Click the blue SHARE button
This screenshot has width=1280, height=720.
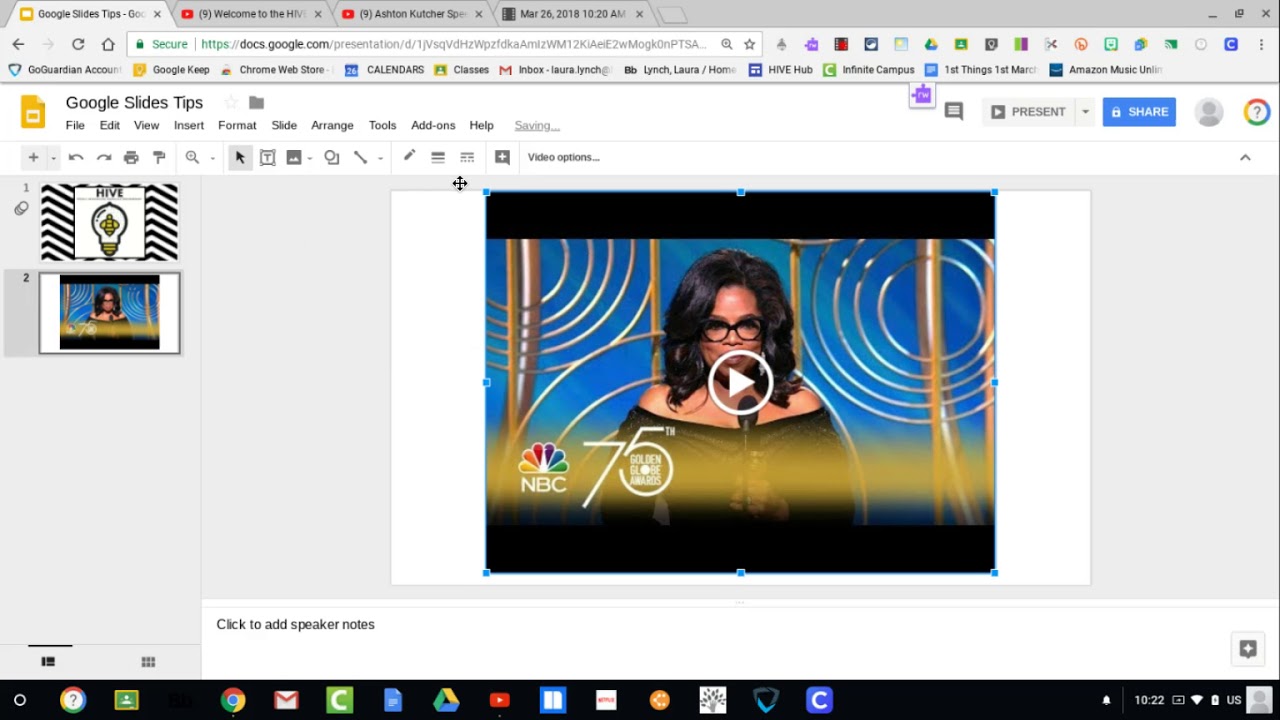pyautogui.click(x=1139, y=112)
